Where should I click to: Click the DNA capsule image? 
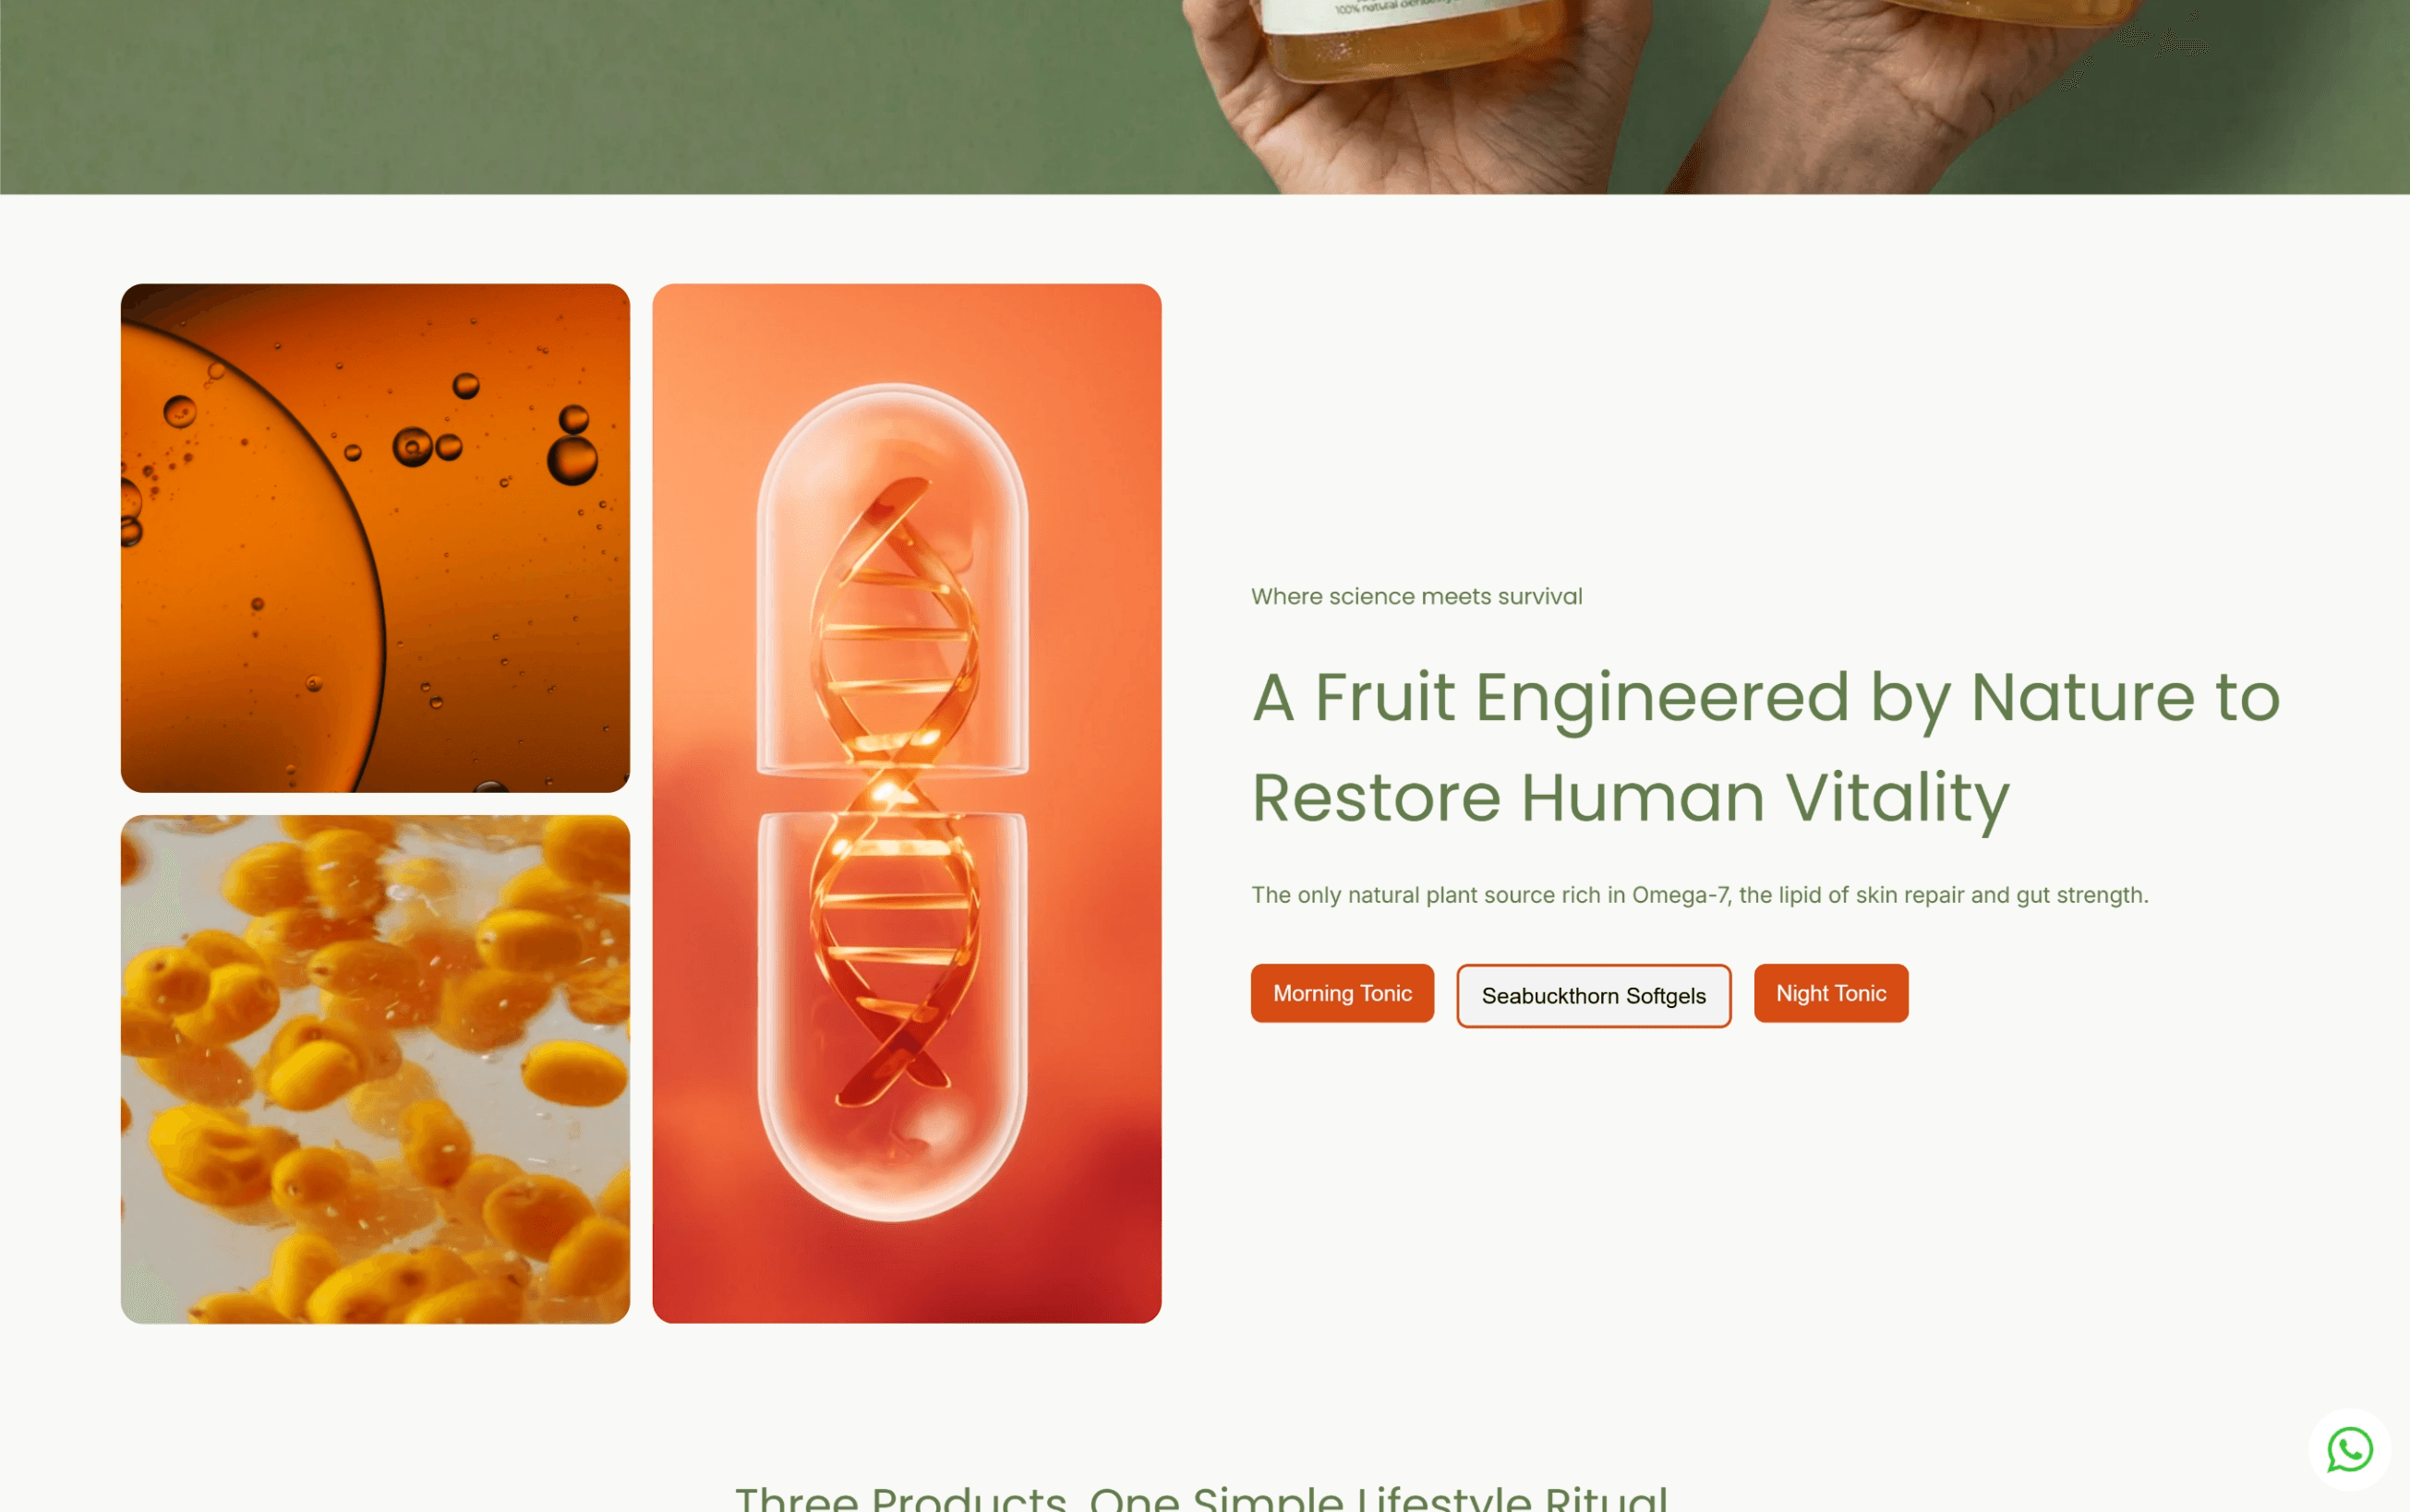point(907,803)
